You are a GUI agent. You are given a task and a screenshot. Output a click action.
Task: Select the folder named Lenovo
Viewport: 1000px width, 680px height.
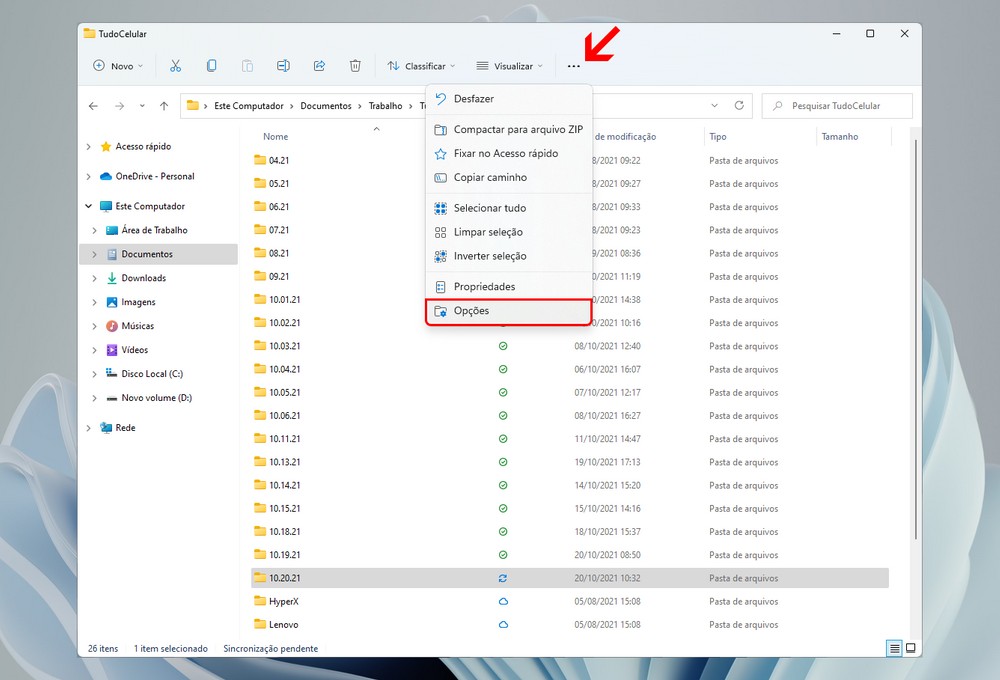tap(283, 625)
